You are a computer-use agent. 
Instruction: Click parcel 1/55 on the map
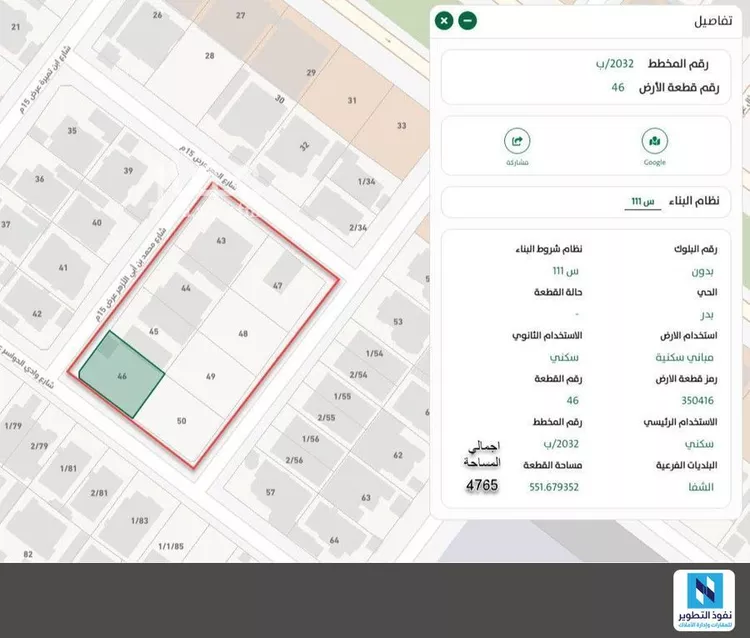pos(342,396)
